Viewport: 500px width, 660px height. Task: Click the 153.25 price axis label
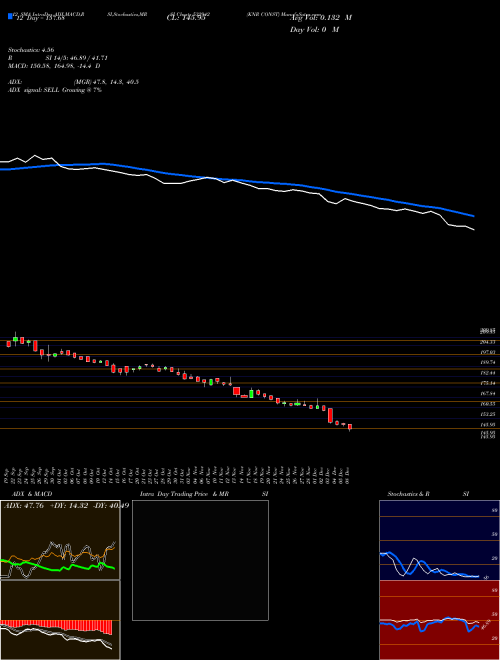pos(487,414)
